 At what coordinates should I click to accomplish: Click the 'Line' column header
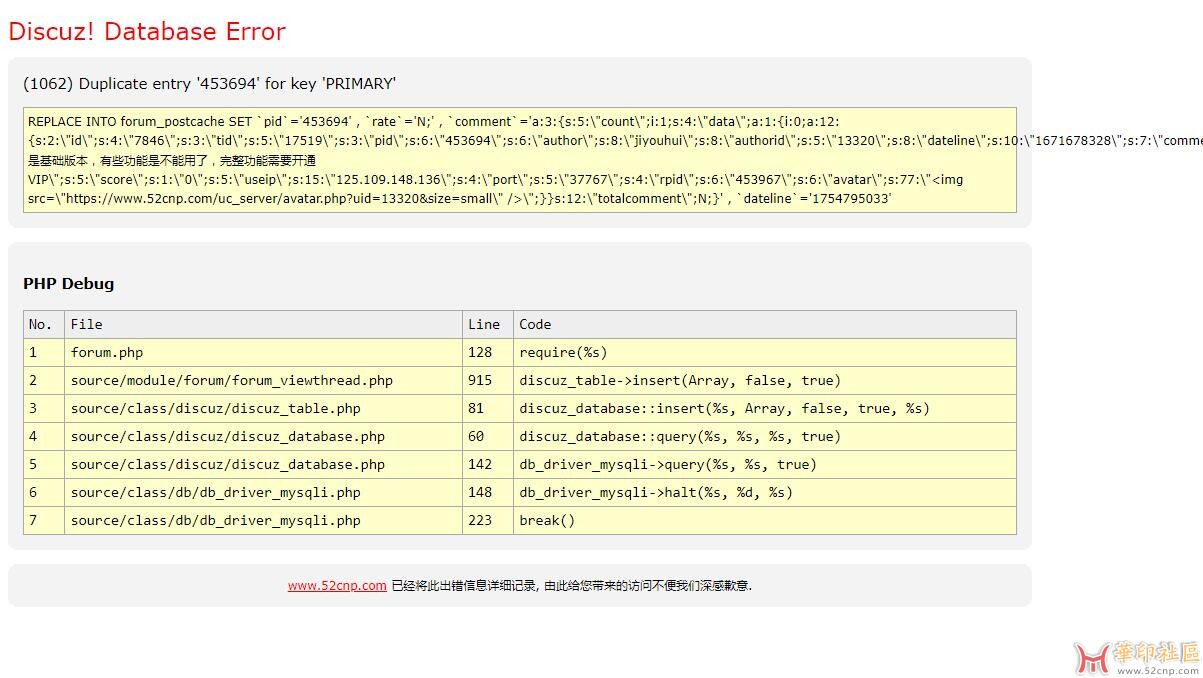point(488,324)
